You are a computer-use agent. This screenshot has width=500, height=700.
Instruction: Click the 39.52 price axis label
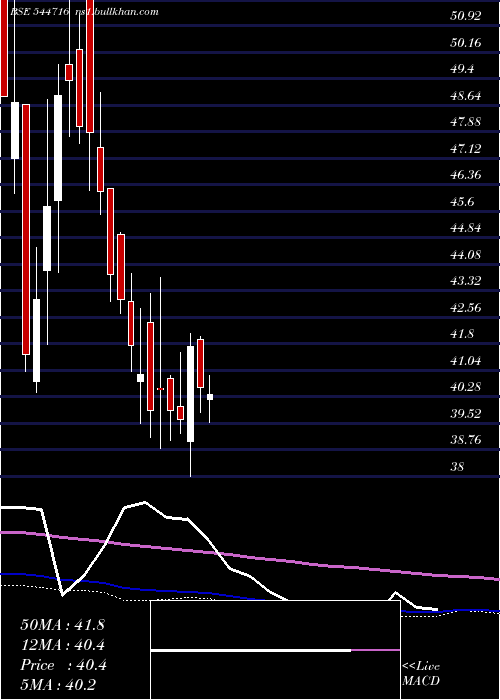(x=466, y=413)
